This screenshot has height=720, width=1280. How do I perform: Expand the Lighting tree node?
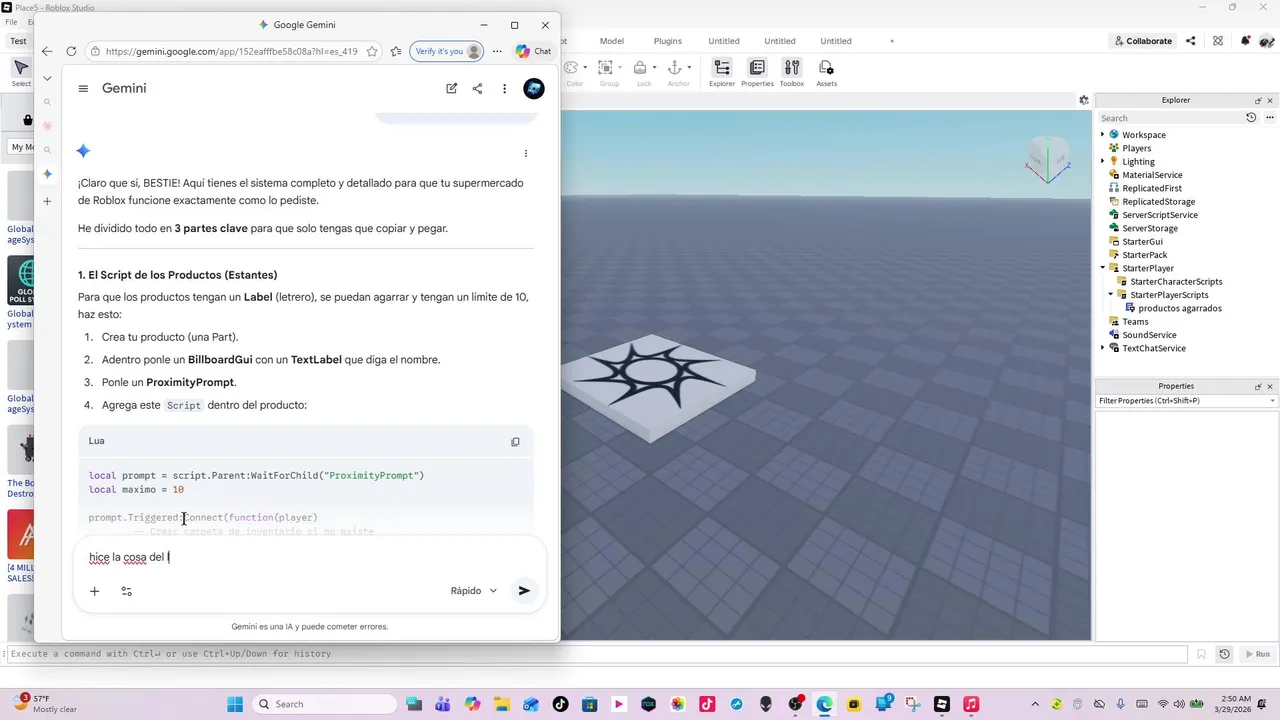(1103, 161)
